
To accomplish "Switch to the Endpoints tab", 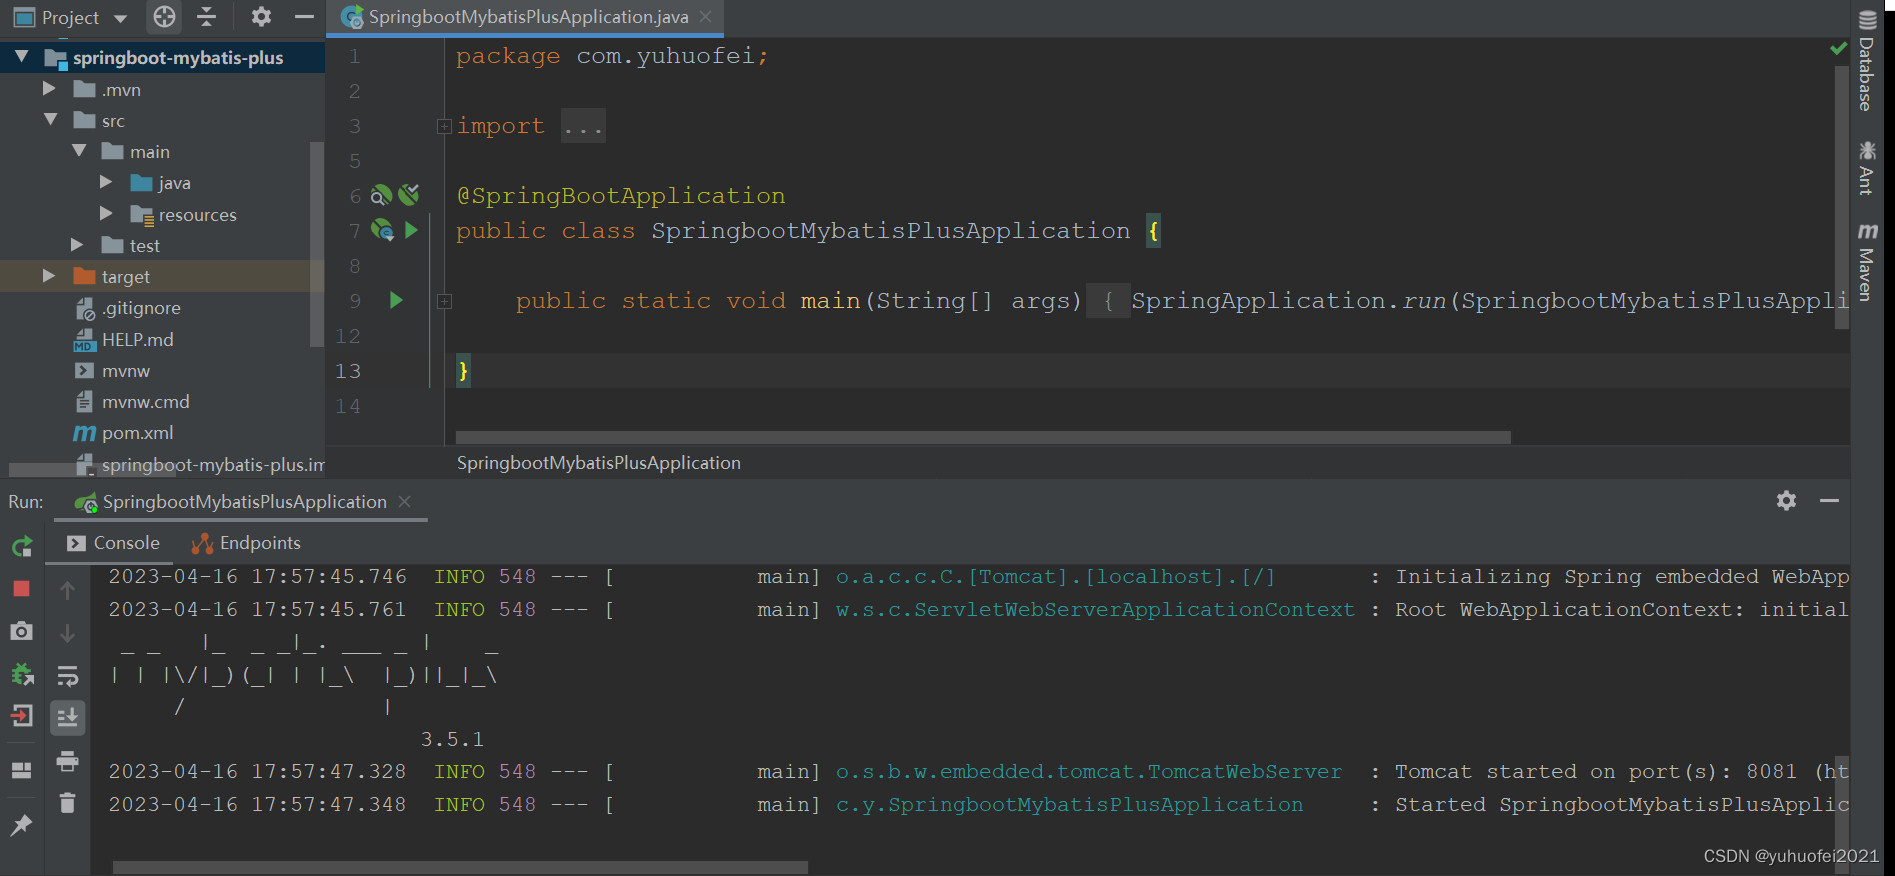I will [246, 543].
